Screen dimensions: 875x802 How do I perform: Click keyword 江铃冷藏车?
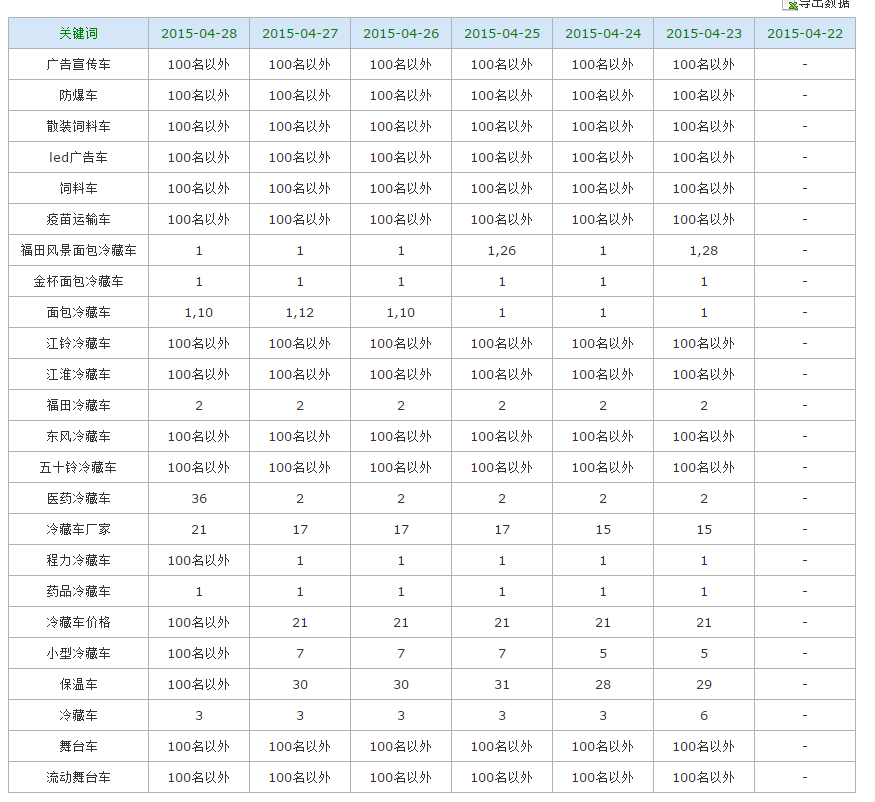[79, 343]
